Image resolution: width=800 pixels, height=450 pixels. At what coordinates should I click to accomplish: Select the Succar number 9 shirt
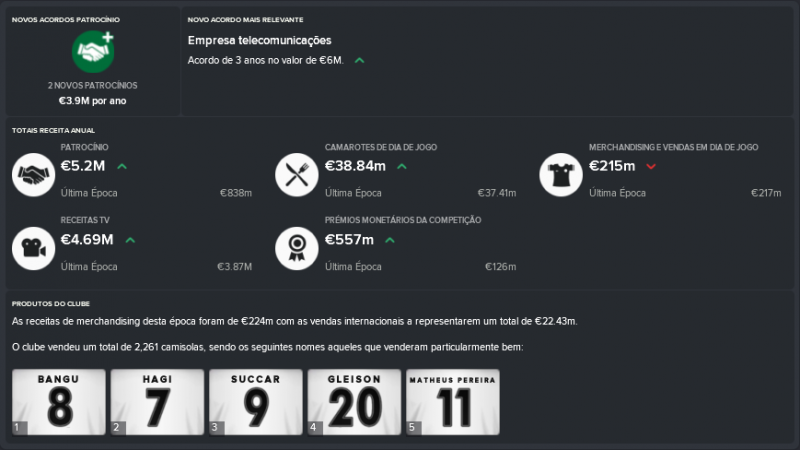point(255,402)
